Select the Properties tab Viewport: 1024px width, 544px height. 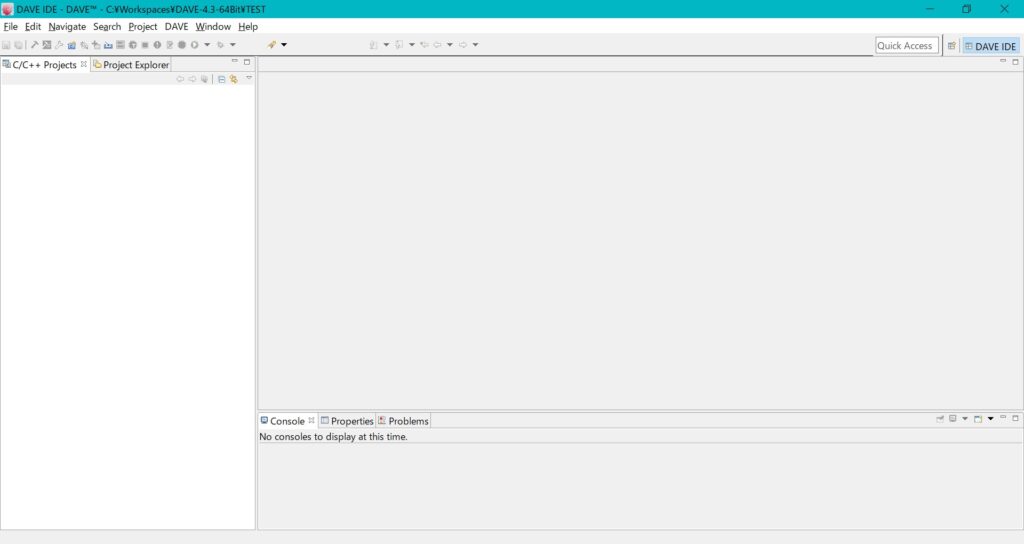[347, 421]
